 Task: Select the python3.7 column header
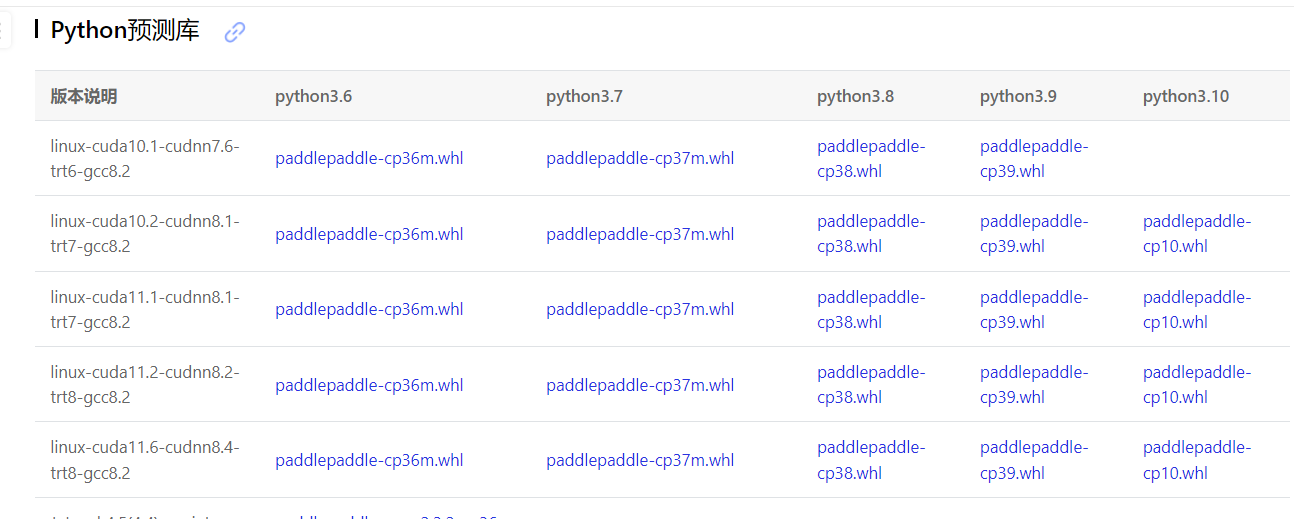tap(585, 96)
